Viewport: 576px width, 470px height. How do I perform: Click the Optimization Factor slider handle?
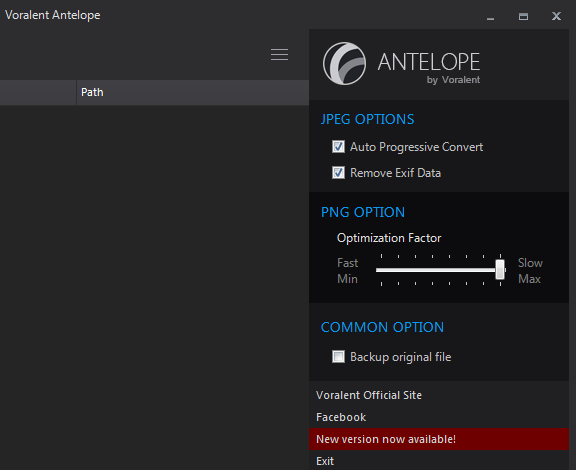tap(500, 269)
